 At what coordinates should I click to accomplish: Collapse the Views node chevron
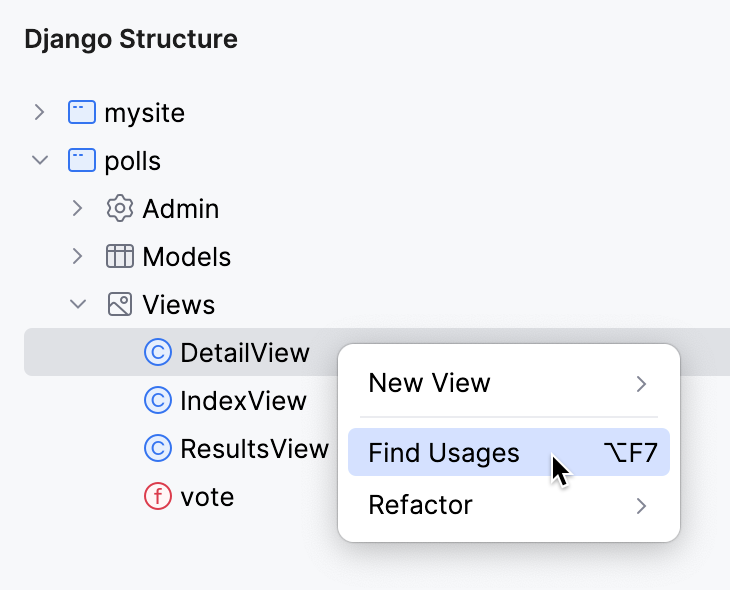[78, 304]
